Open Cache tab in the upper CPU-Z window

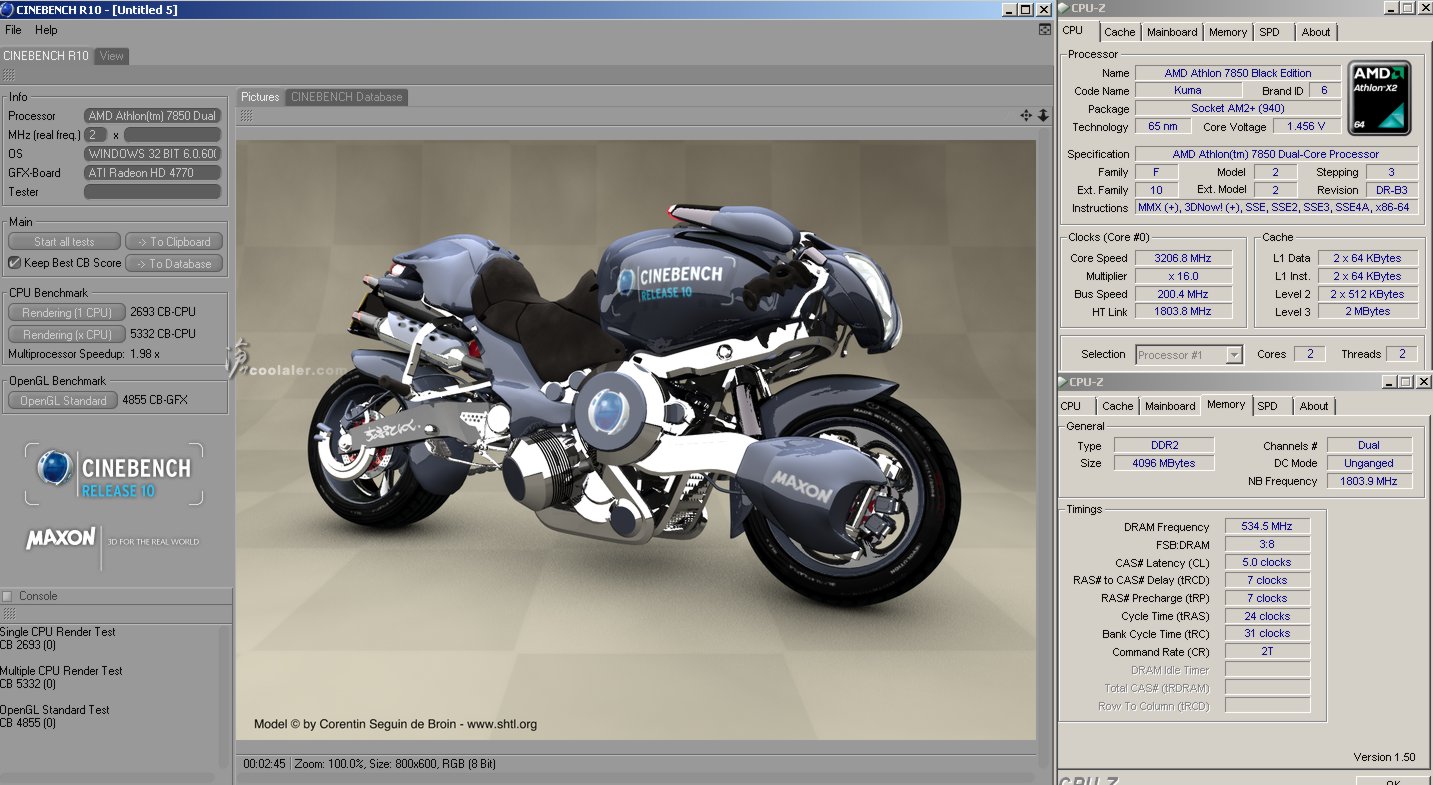pyautogui.click(x=1120, y=32)
